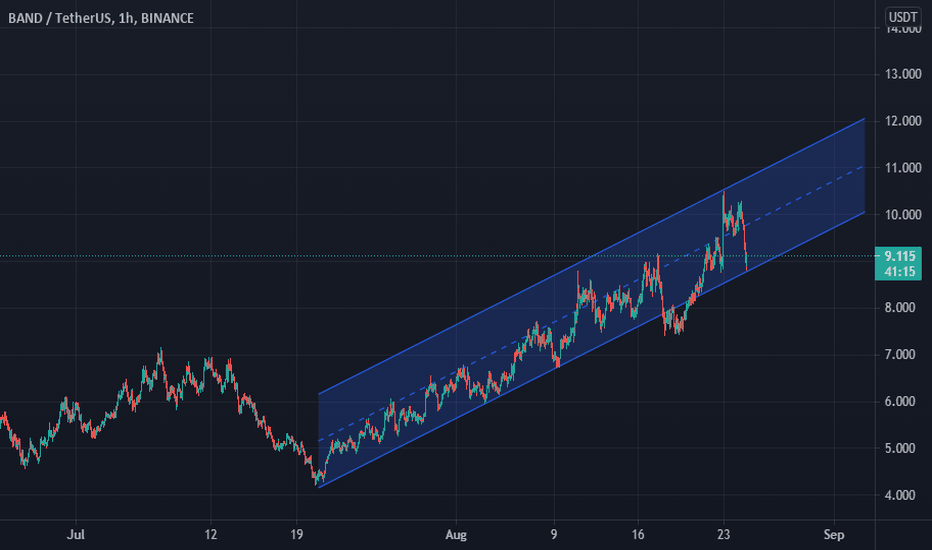Click the 23 date label on time axis
The width and height of the screenshot is (932, 550).
click(x=723, y=535)
